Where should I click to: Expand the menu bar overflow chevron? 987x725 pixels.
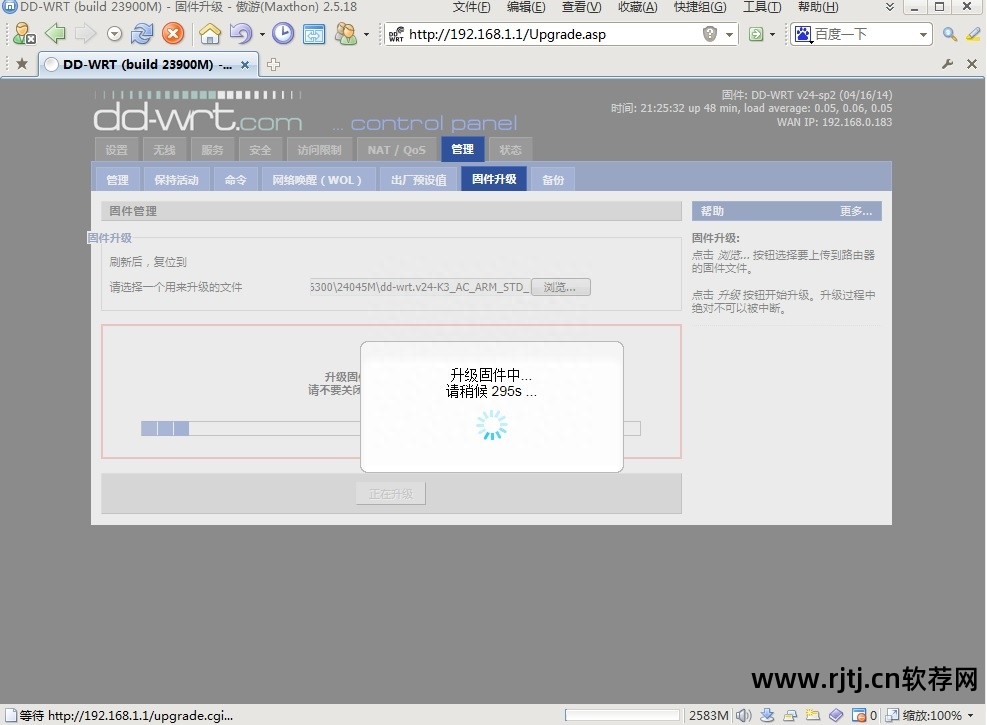[889, 7]
